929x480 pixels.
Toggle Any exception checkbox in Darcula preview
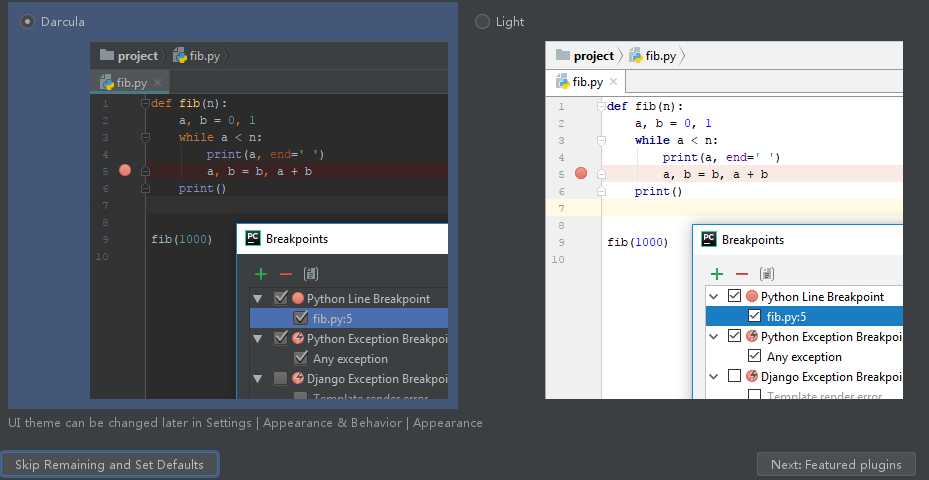click(x=300, y=358)
